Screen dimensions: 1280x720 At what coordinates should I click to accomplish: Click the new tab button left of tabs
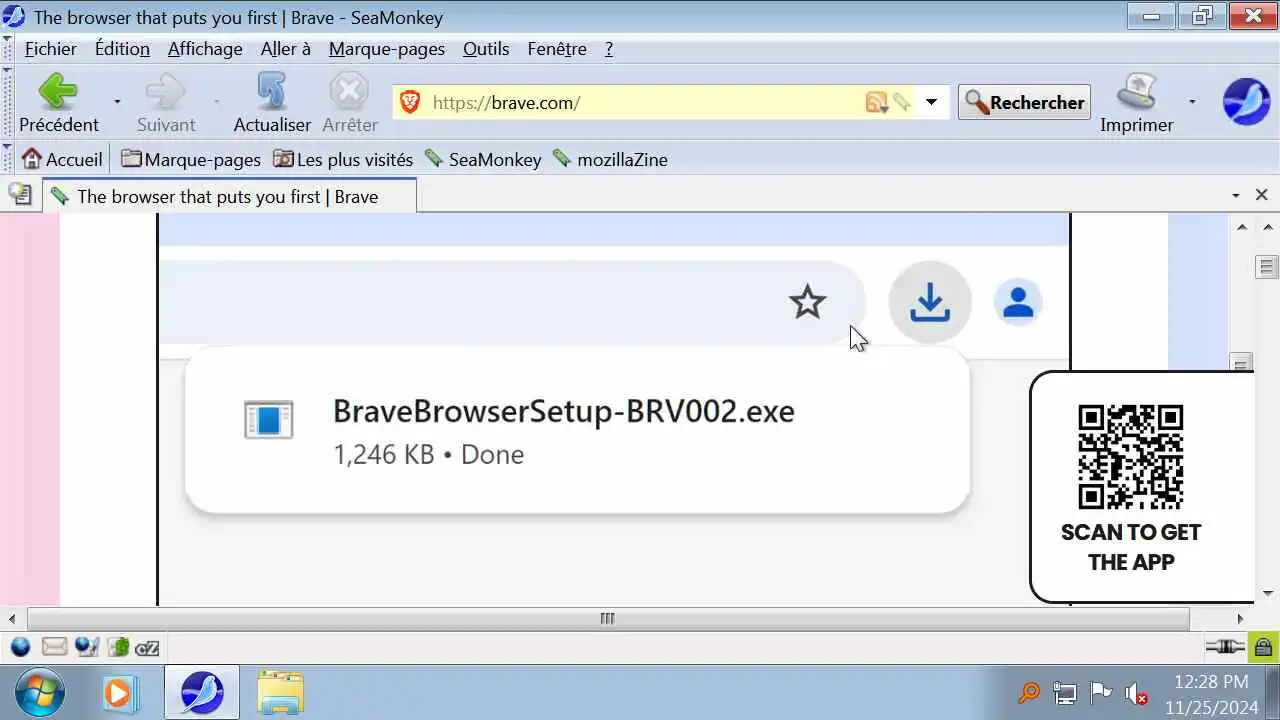click(20, 195)
